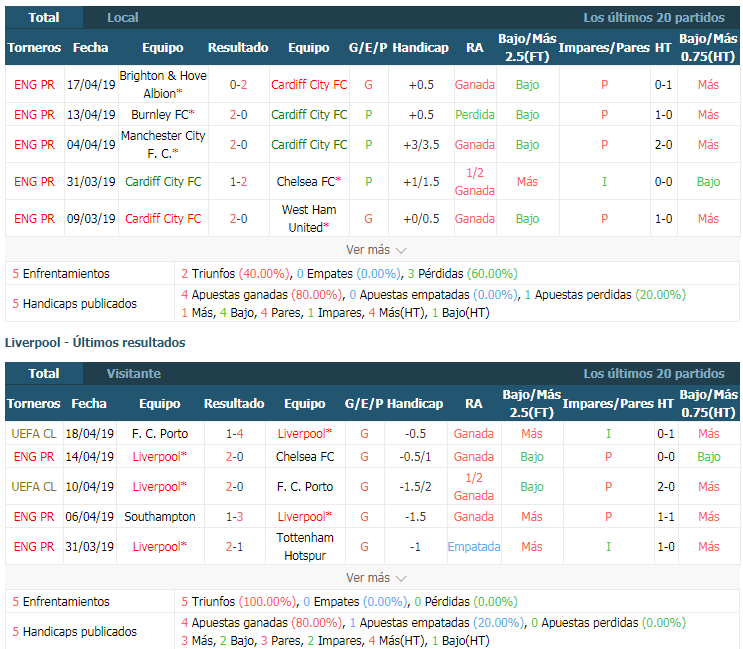Click ENG PR on 06/04/19 row
Screen dimensions: 743x649
pyautogui.click(x=34, y=516)
